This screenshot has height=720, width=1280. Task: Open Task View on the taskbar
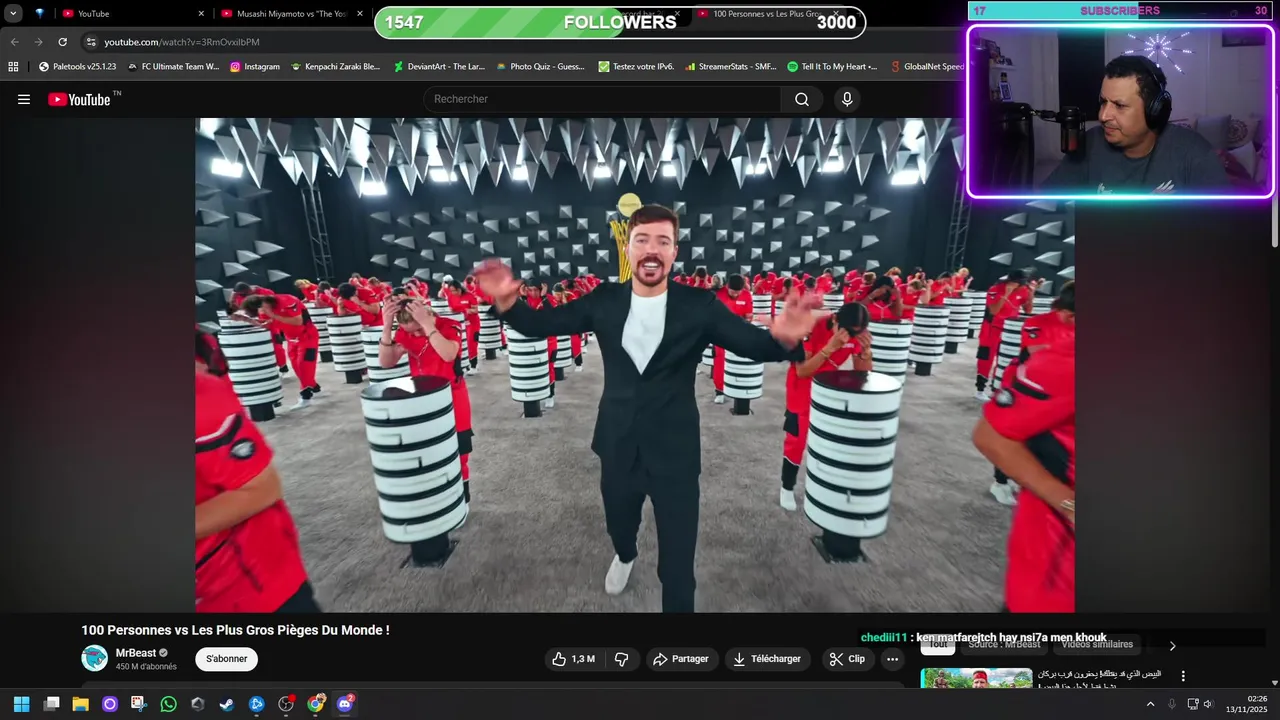pos(51,704)
